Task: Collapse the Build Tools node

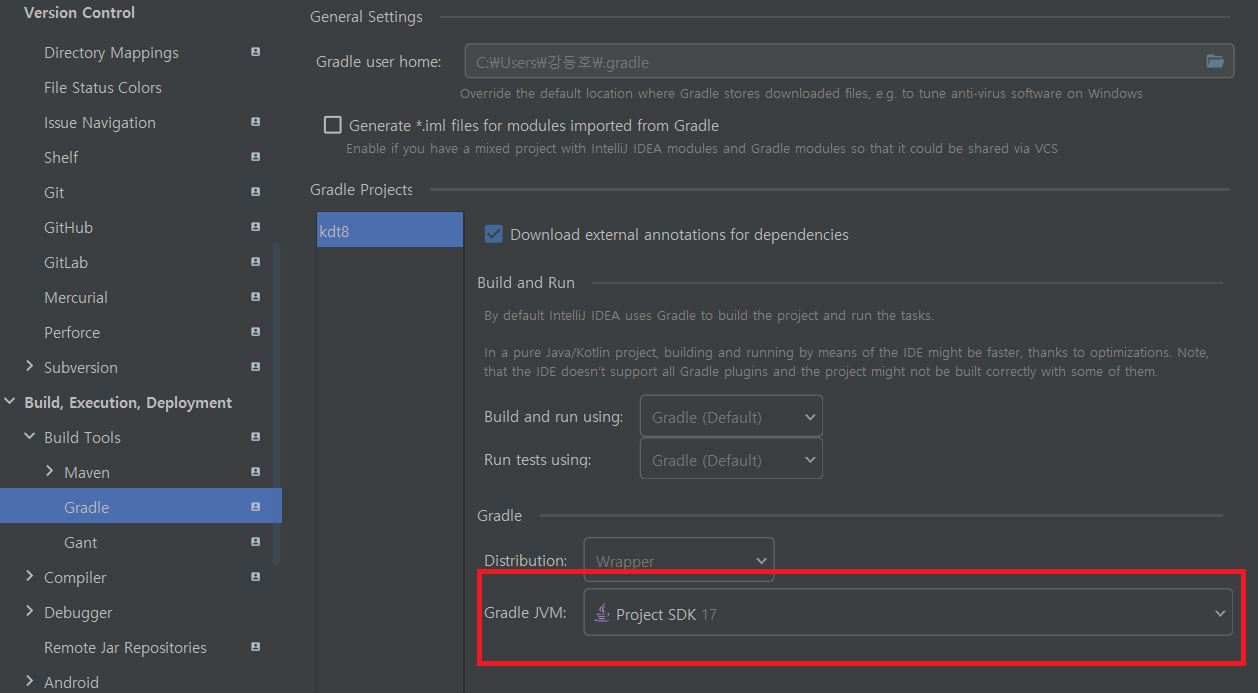Action: pyautogui.click(x=29, y=437)
